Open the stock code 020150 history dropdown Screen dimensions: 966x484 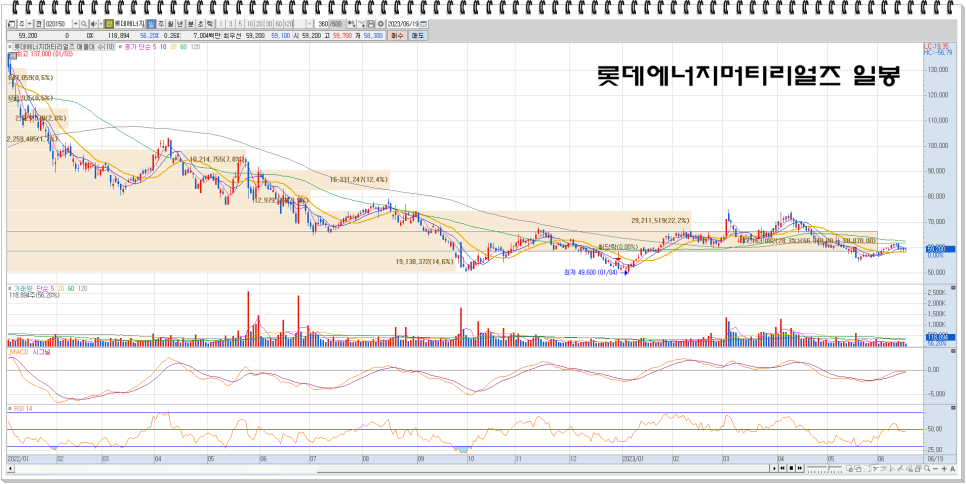pos(75,23)
